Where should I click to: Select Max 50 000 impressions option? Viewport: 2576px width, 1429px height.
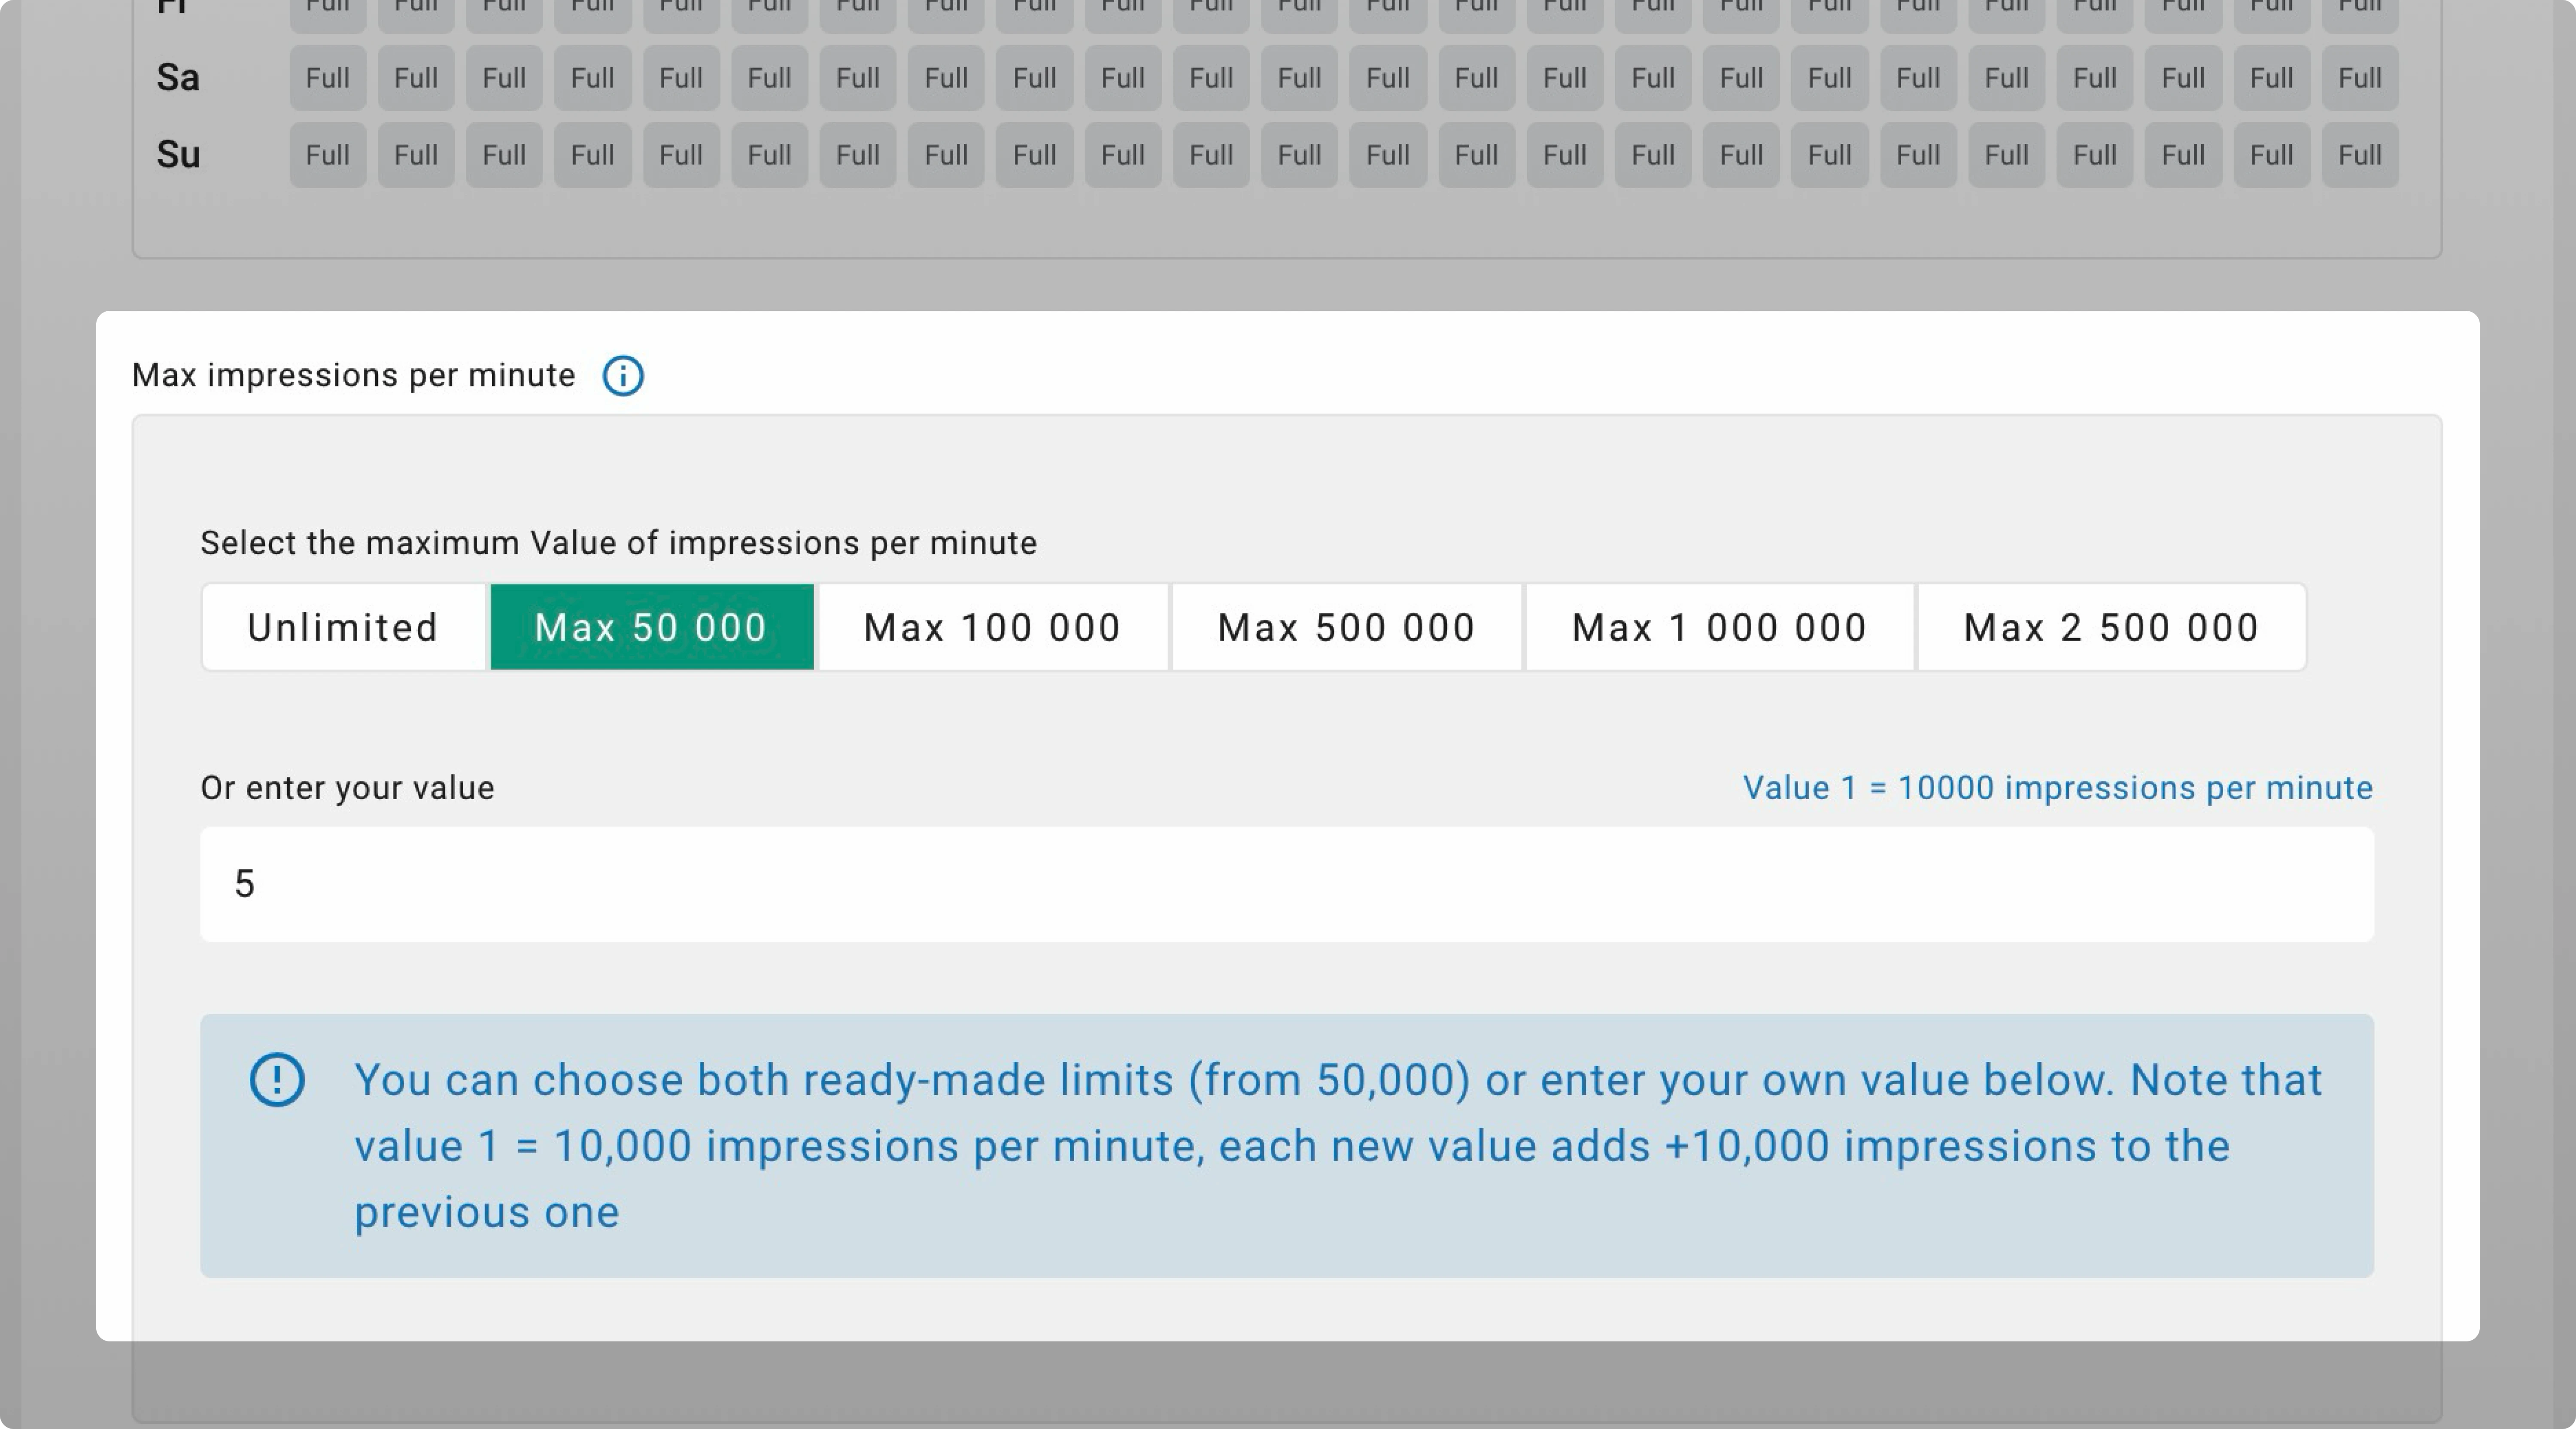(651, 627)
